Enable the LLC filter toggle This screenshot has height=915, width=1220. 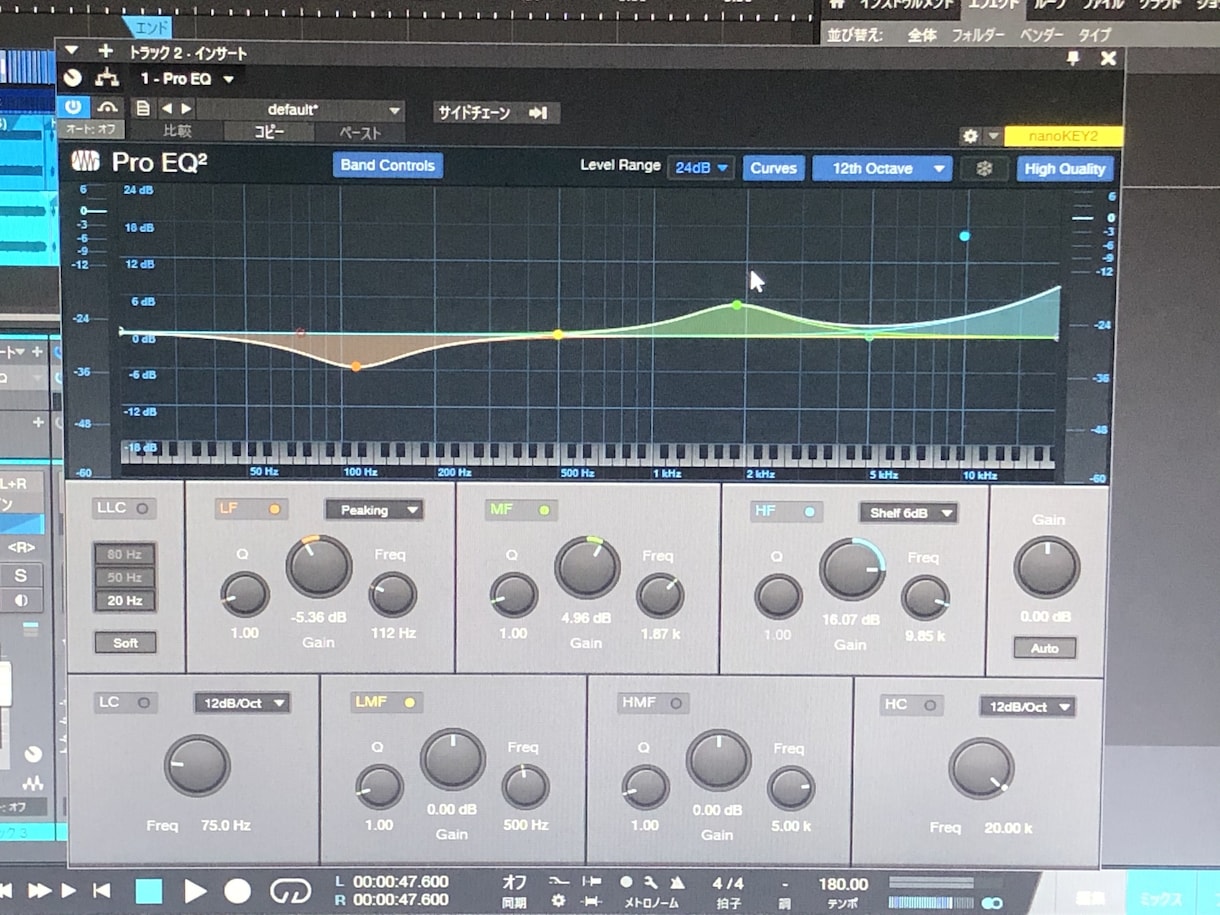[142, 508]
